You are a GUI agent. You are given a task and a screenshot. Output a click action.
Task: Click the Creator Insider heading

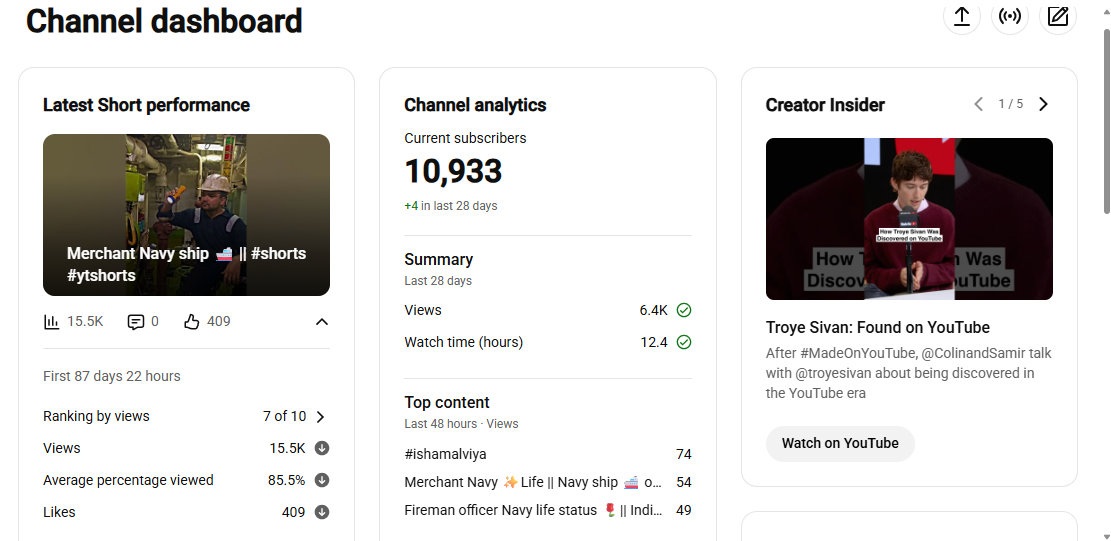825,105
